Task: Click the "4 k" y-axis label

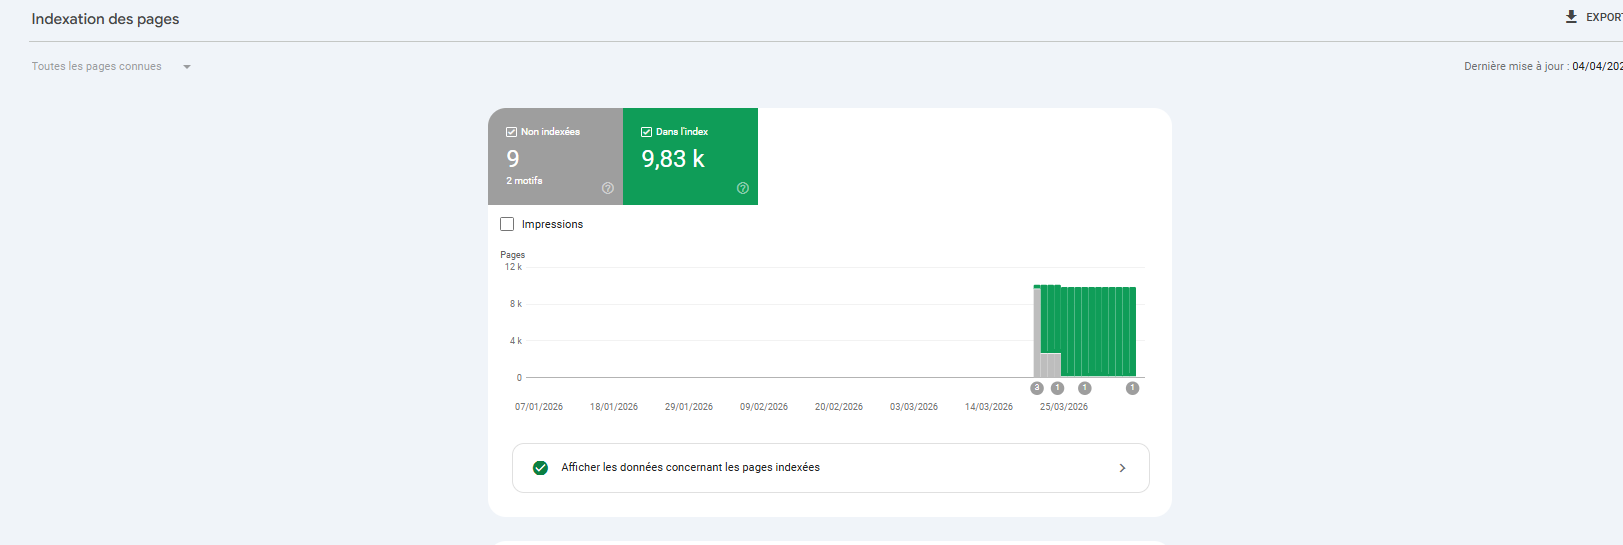Action: (516, 341)
